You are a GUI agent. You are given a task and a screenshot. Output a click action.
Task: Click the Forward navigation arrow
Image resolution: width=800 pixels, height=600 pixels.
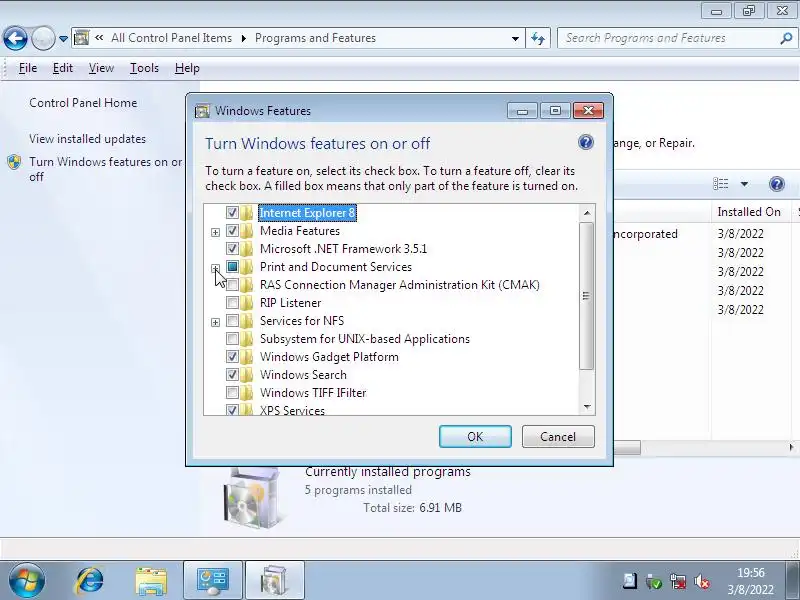point(43,38)
